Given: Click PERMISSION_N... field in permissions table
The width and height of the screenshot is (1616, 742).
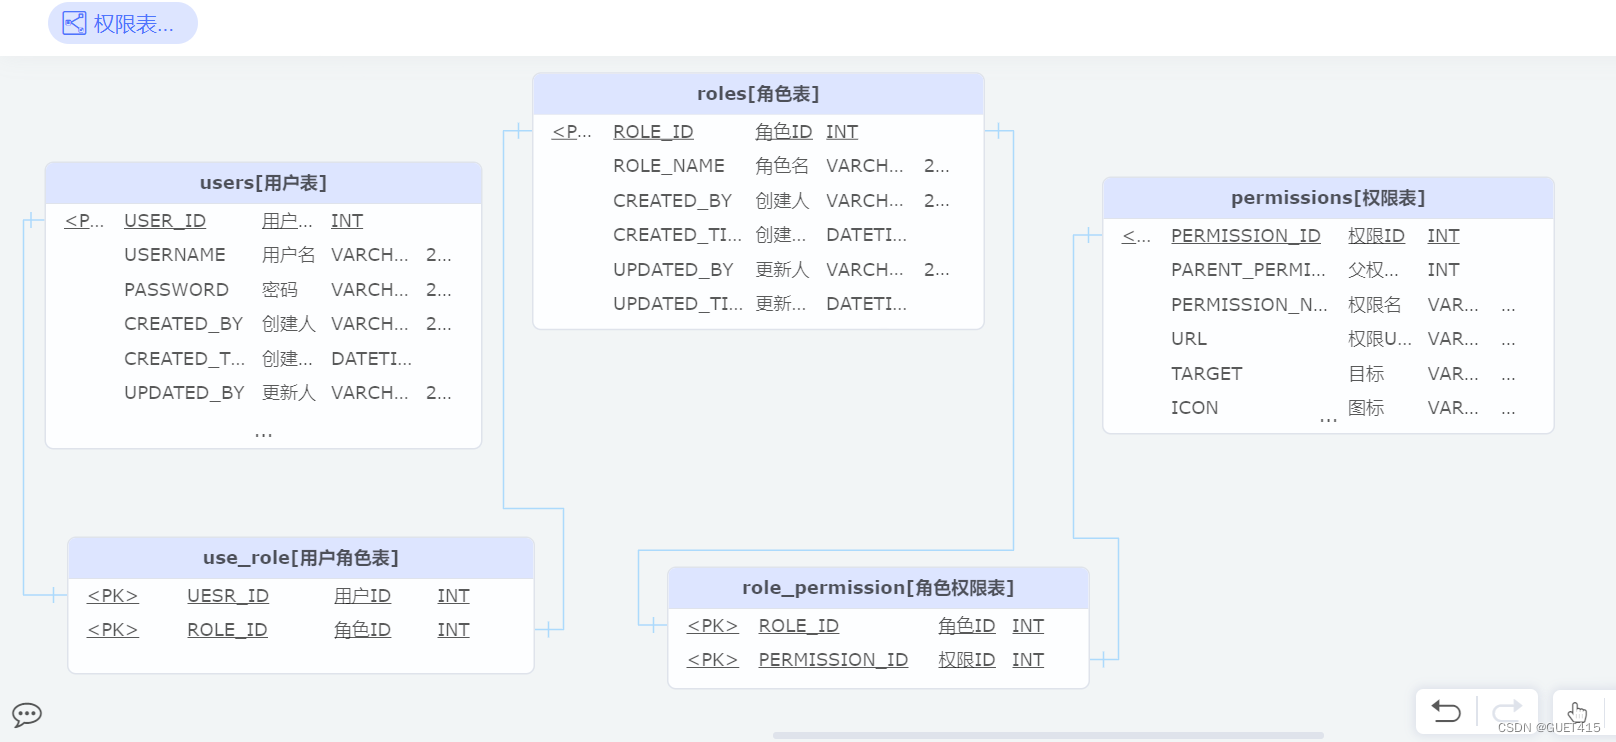Looking at the screenshot, I should pos(1249,305).
